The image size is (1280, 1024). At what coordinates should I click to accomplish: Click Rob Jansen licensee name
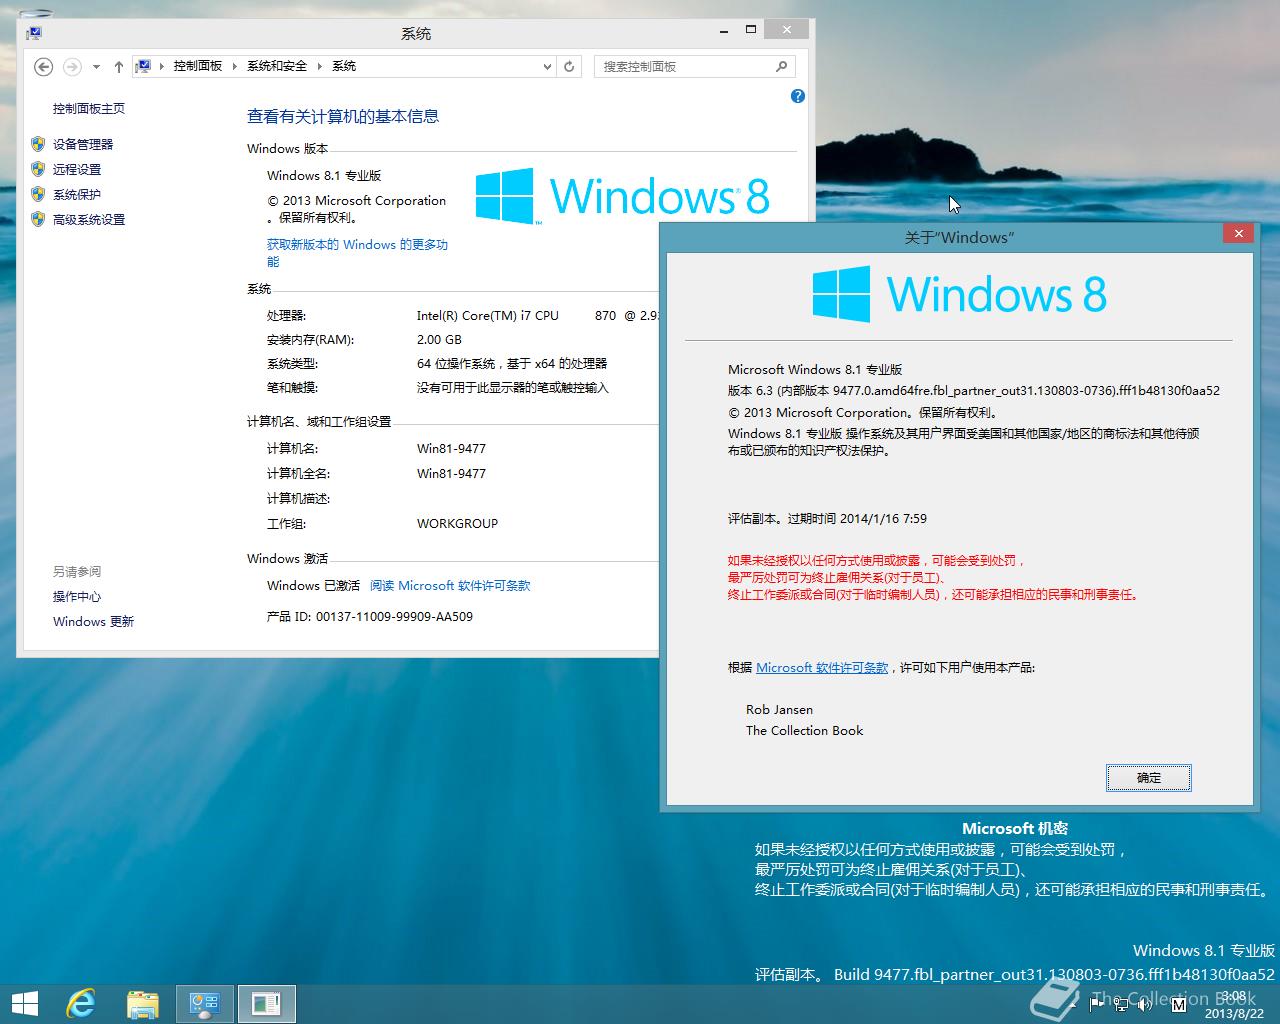779,710
